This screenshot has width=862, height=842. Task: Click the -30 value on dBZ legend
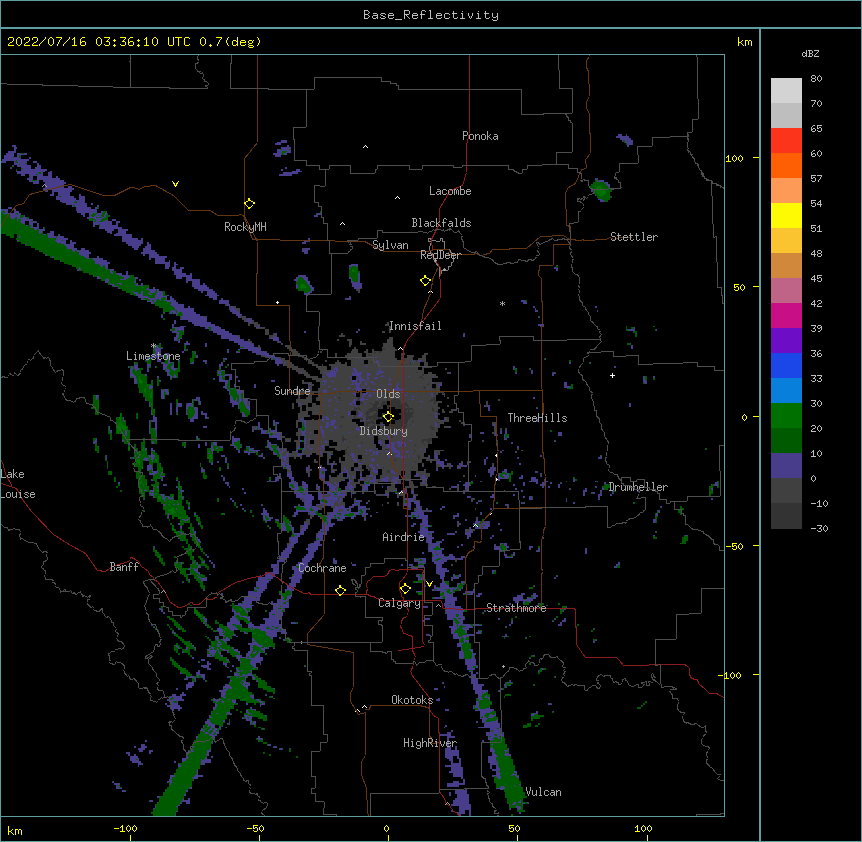(819, 528)
